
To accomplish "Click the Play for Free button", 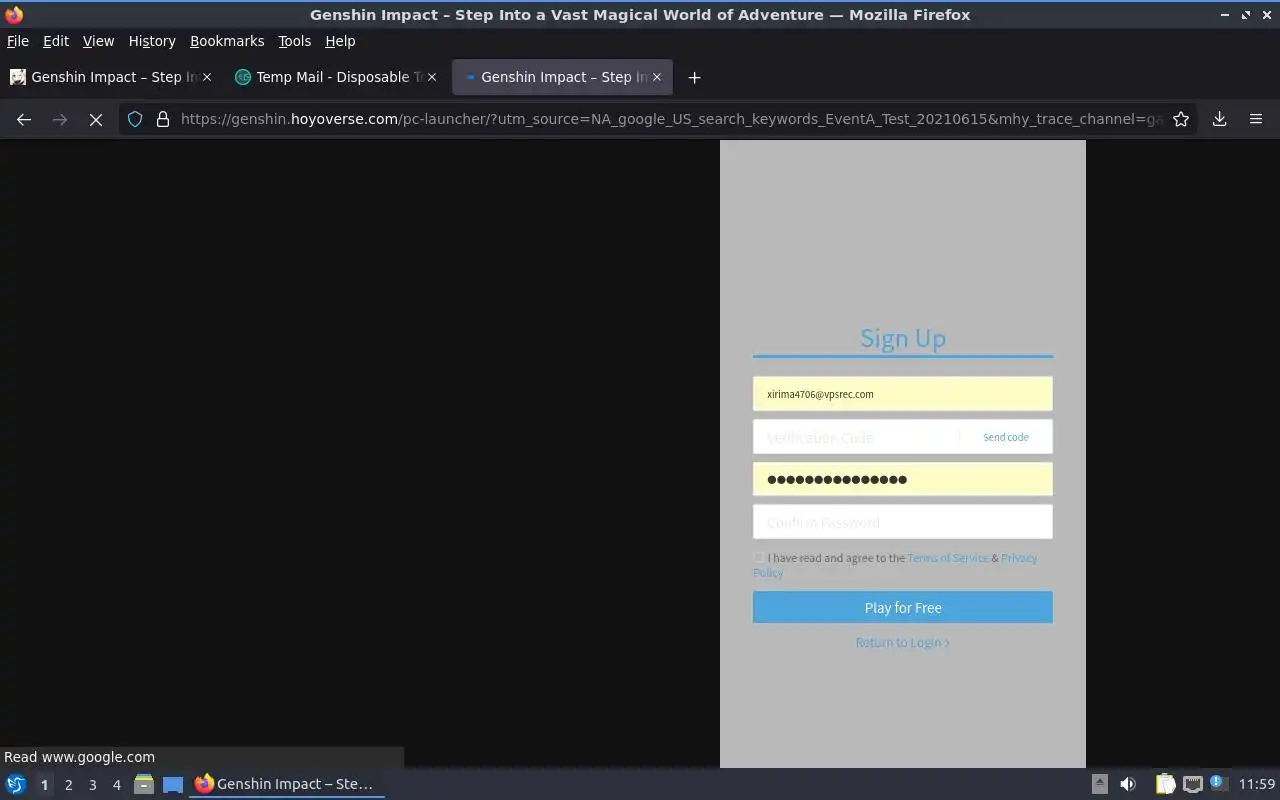I will click(902, 607).
